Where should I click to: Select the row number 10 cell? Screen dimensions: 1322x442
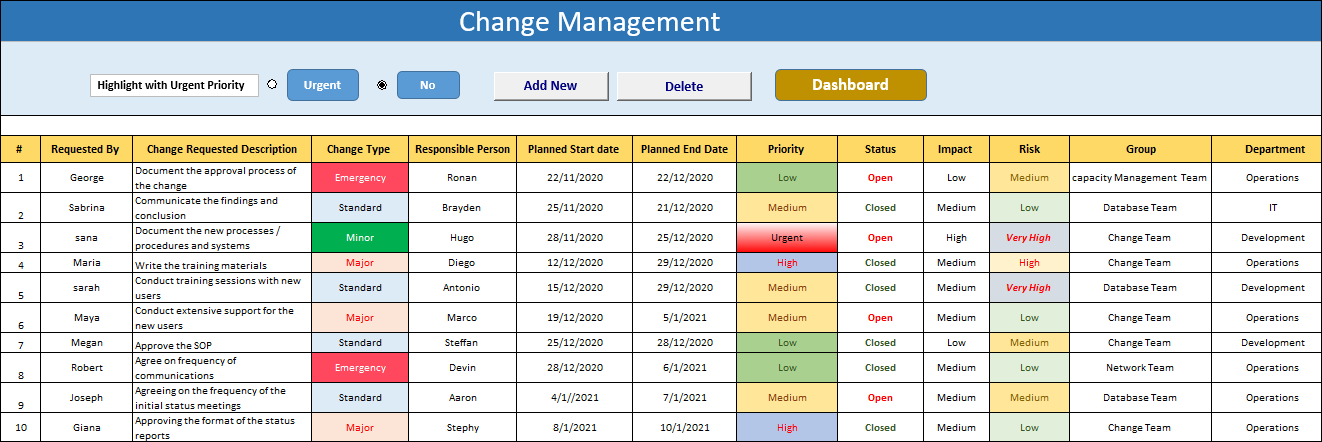pos(20,428)
